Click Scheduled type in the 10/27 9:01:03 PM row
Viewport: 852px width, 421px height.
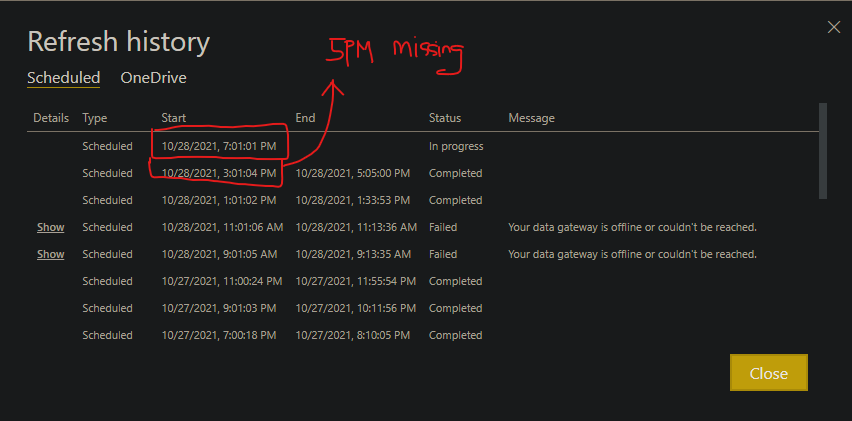(x=108, y=308)
